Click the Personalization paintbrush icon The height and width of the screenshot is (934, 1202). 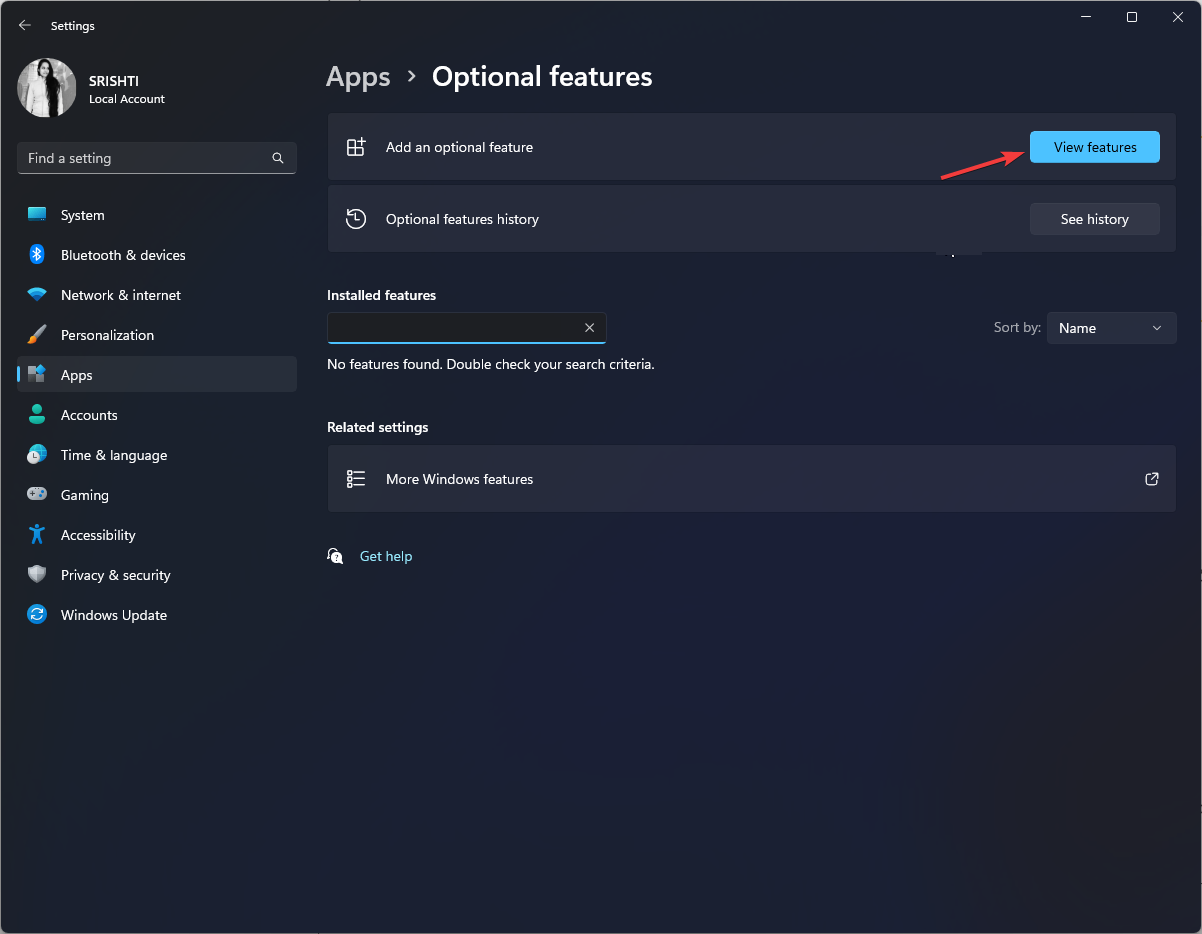37,335
